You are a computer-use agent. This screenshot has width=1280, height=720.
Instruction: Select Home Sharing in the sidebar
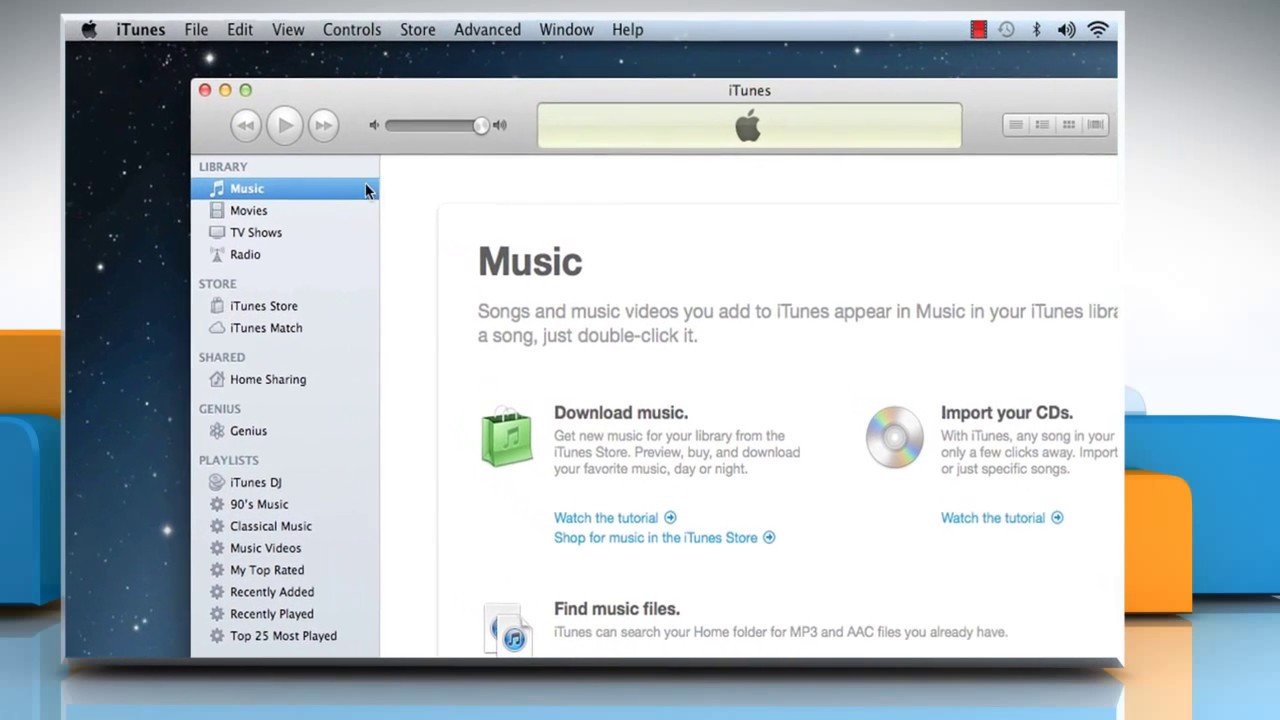[x=285, y=379]
